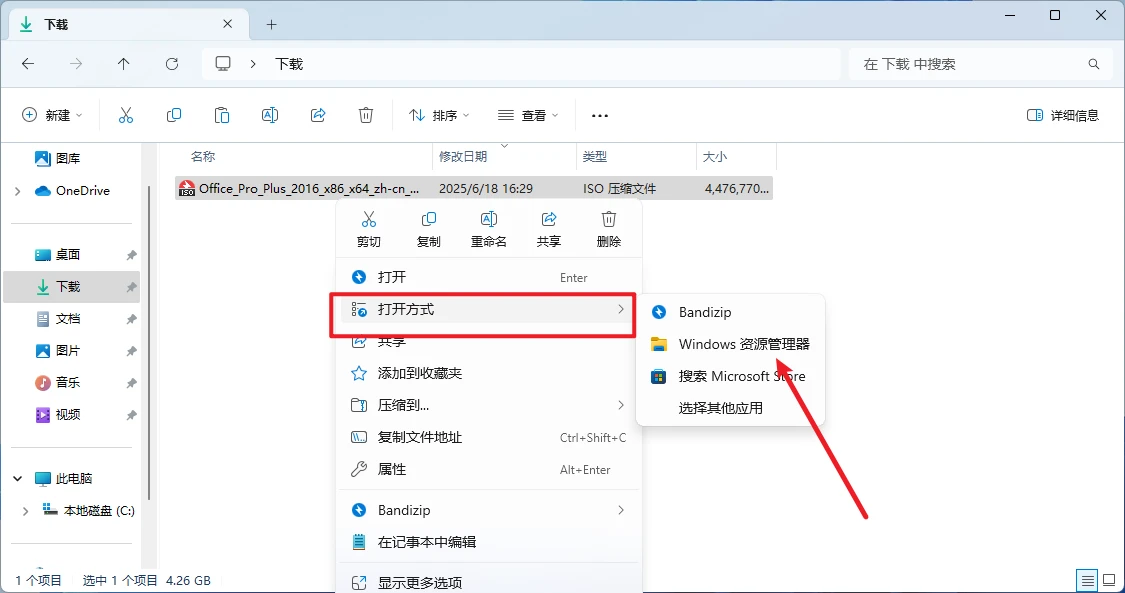1125x593 pixels.
Task: Click 打开 in the context menu
Action: pyautogui.click(x=488, y=277)
